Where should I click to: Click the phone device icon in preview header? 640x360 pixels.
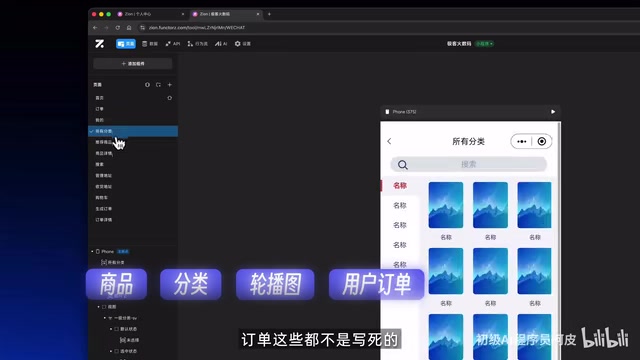click(x=387, y=112)
